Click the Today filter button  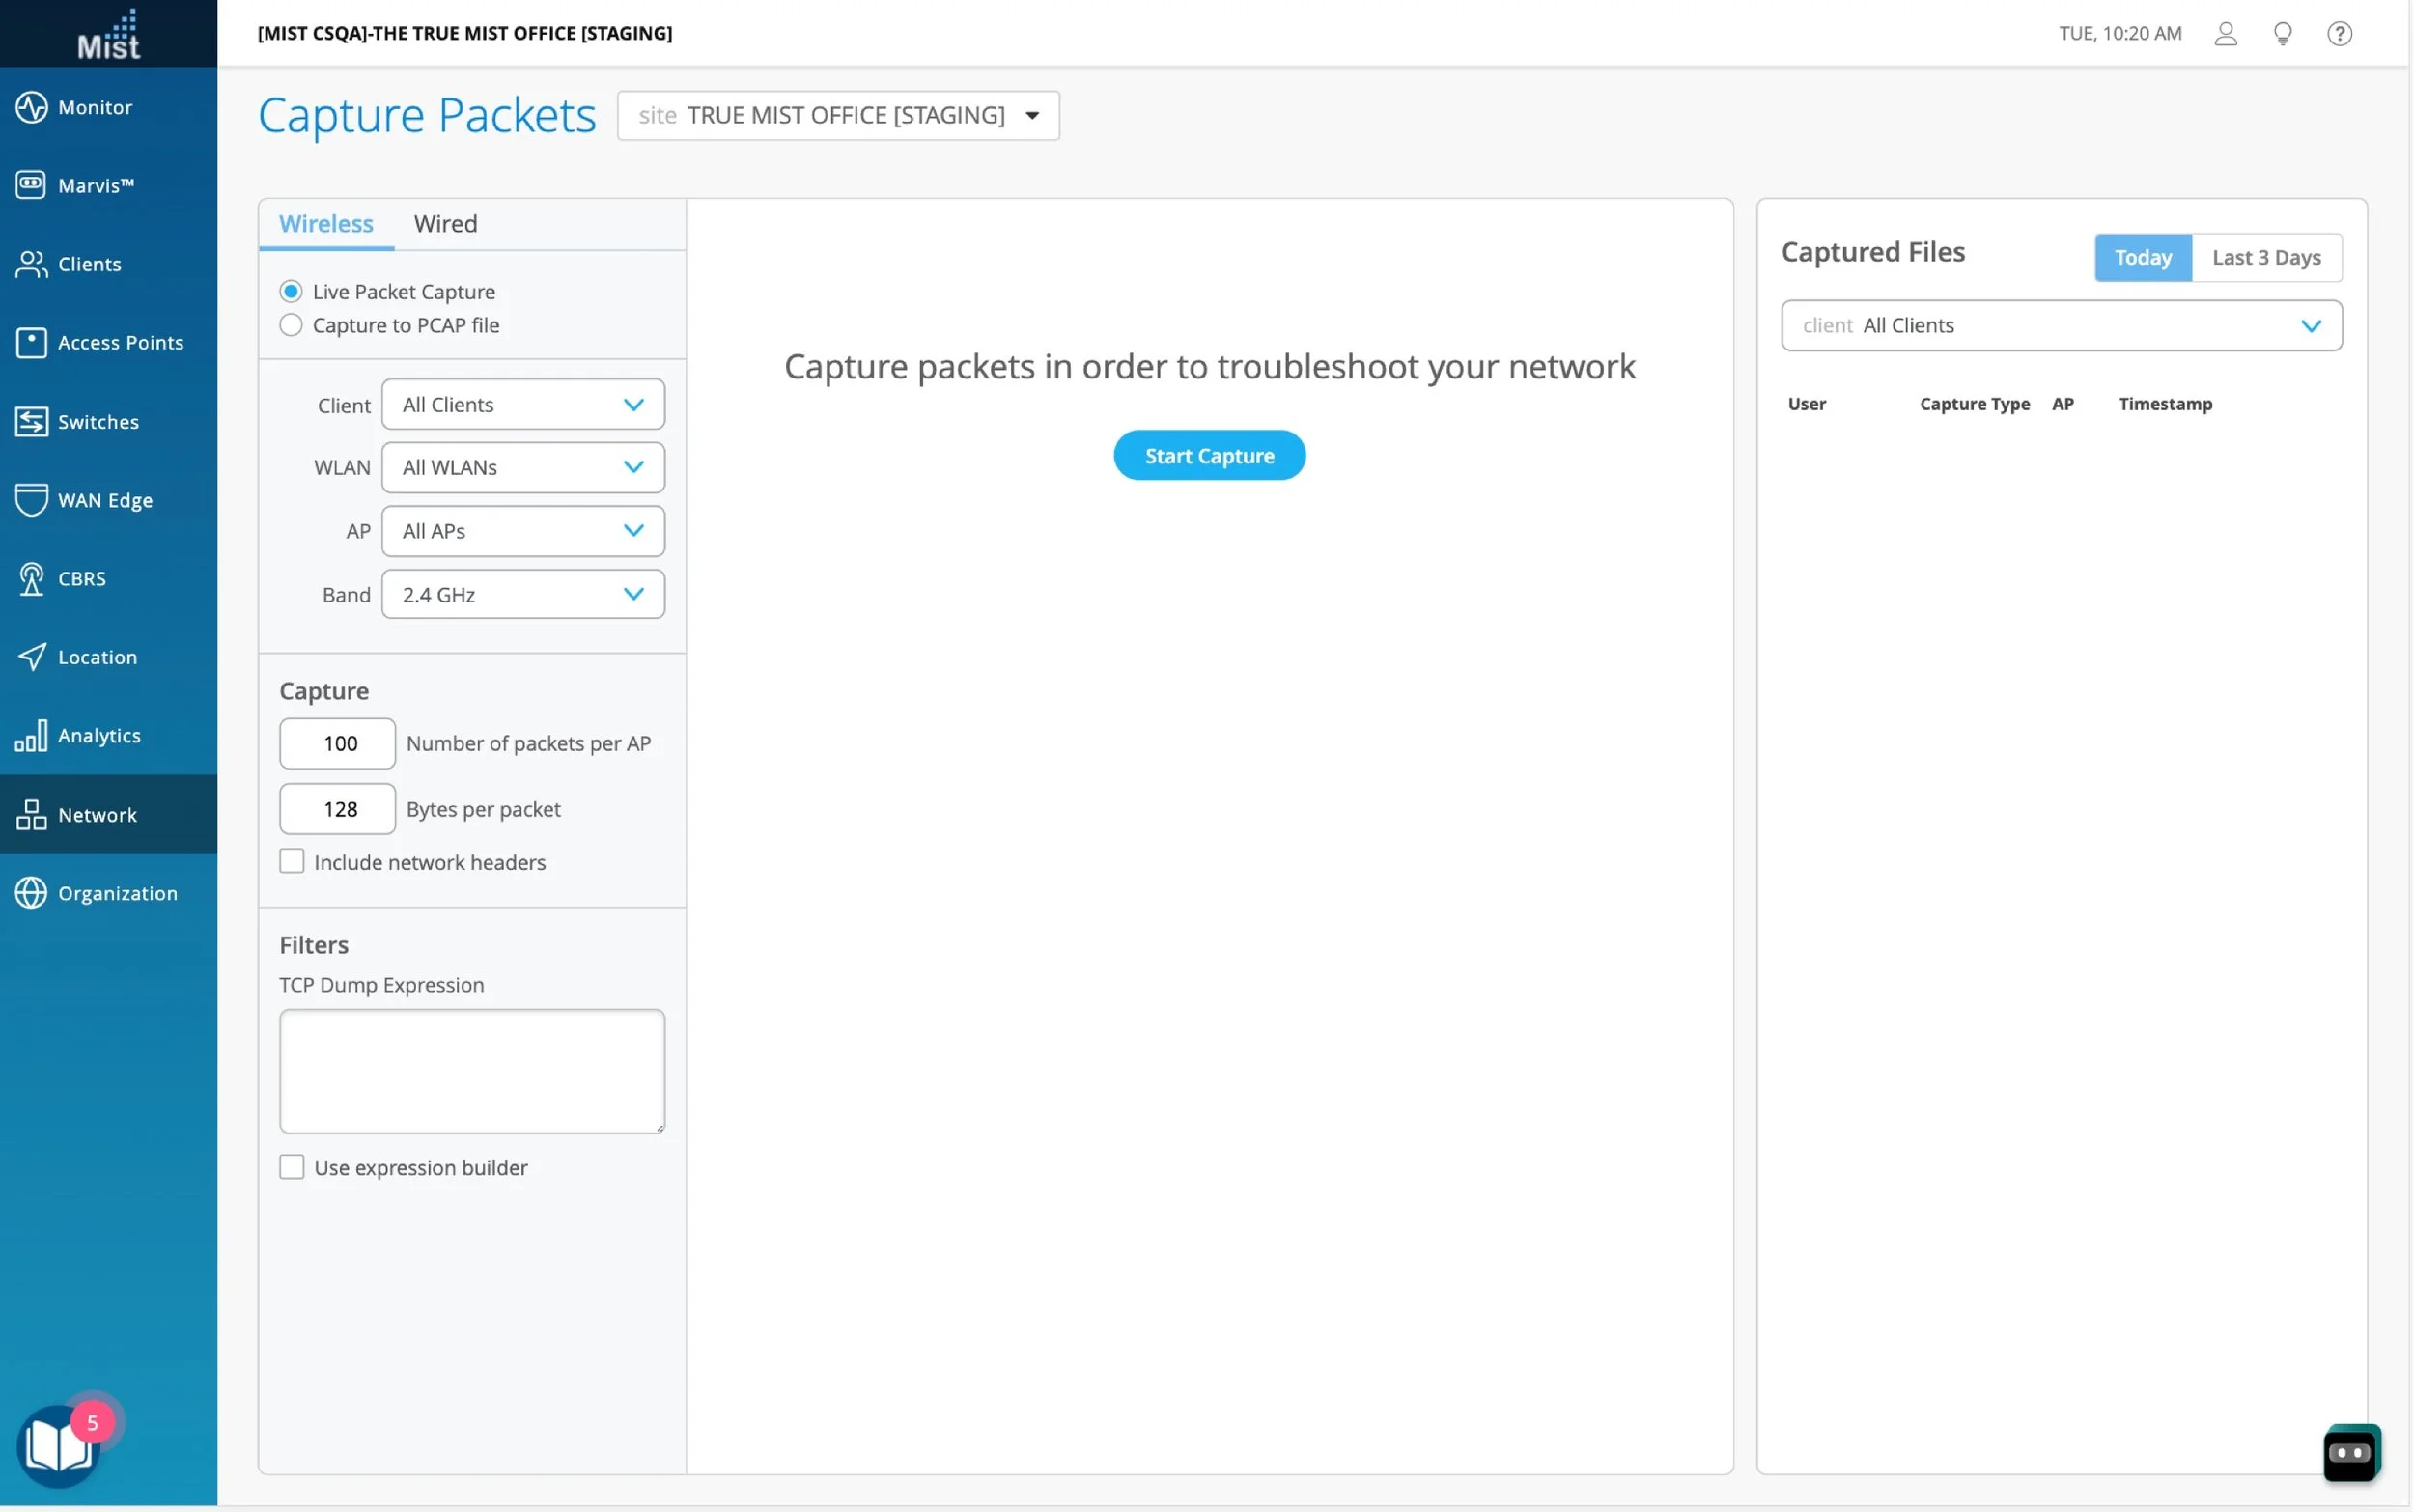(x=2142, y=258)
